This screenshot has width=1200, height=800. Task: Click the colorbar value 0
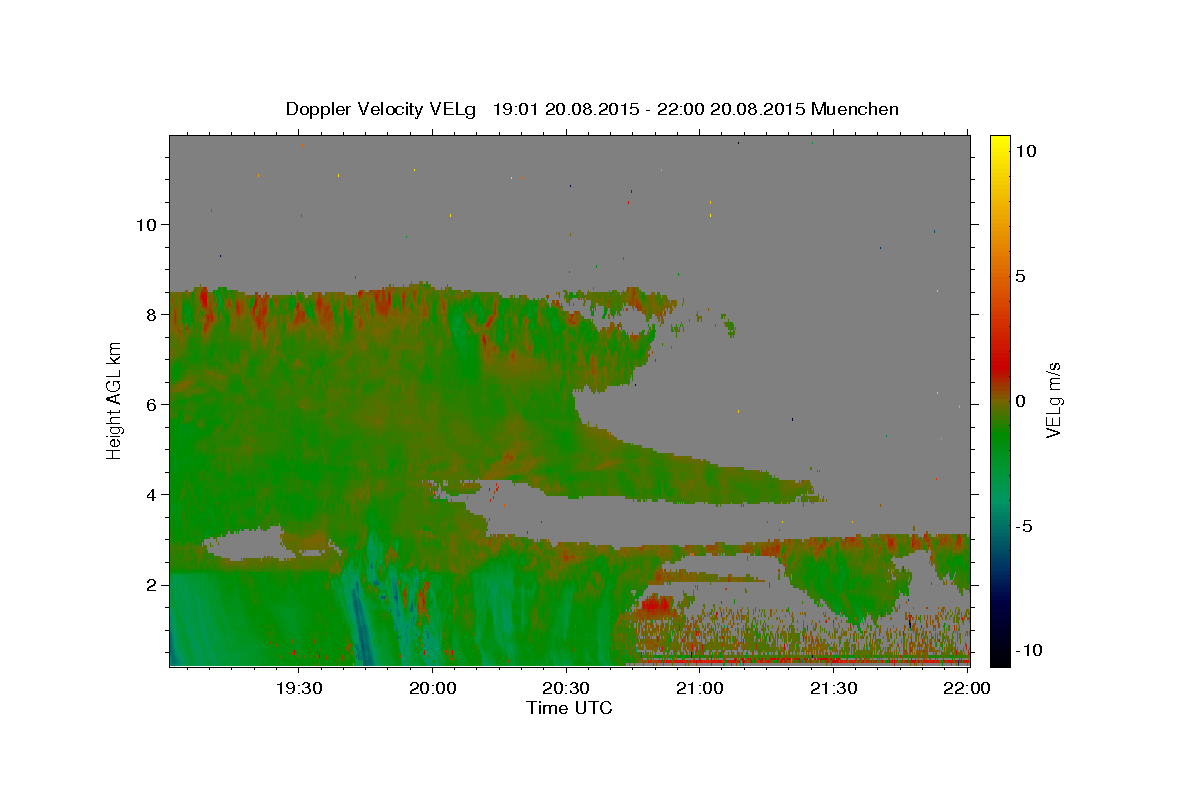[x=1020, y=400]
